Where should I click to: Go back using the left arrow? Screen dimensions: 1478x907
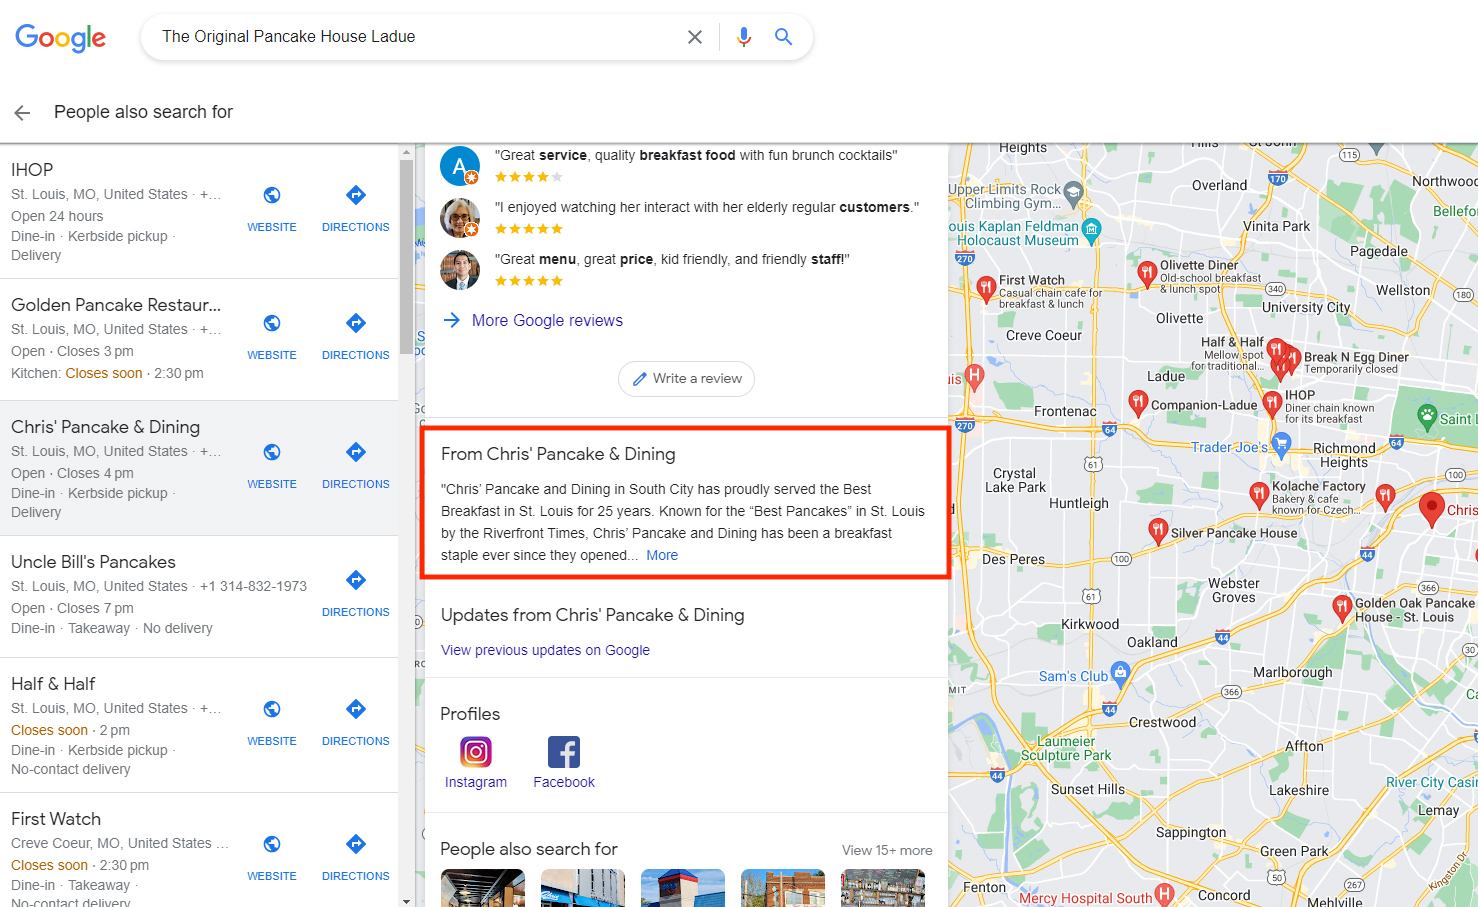pos(21,112)
